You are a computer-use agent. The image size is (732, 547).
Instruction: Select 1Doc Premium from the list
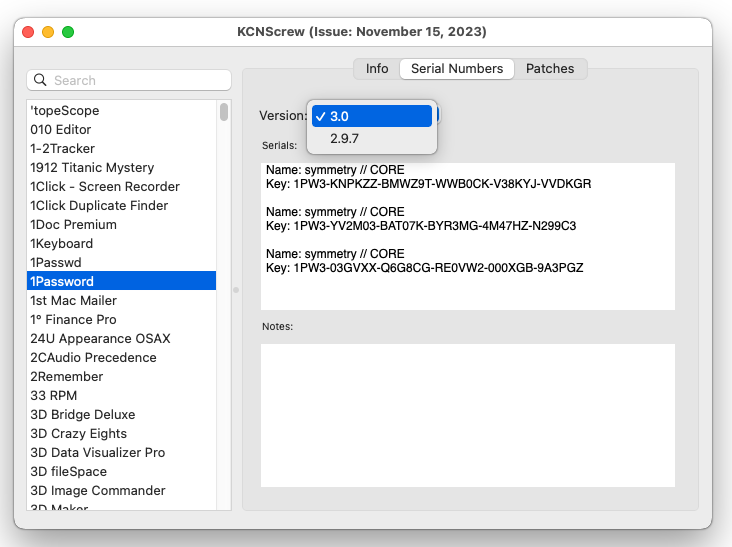pos(73,225)
